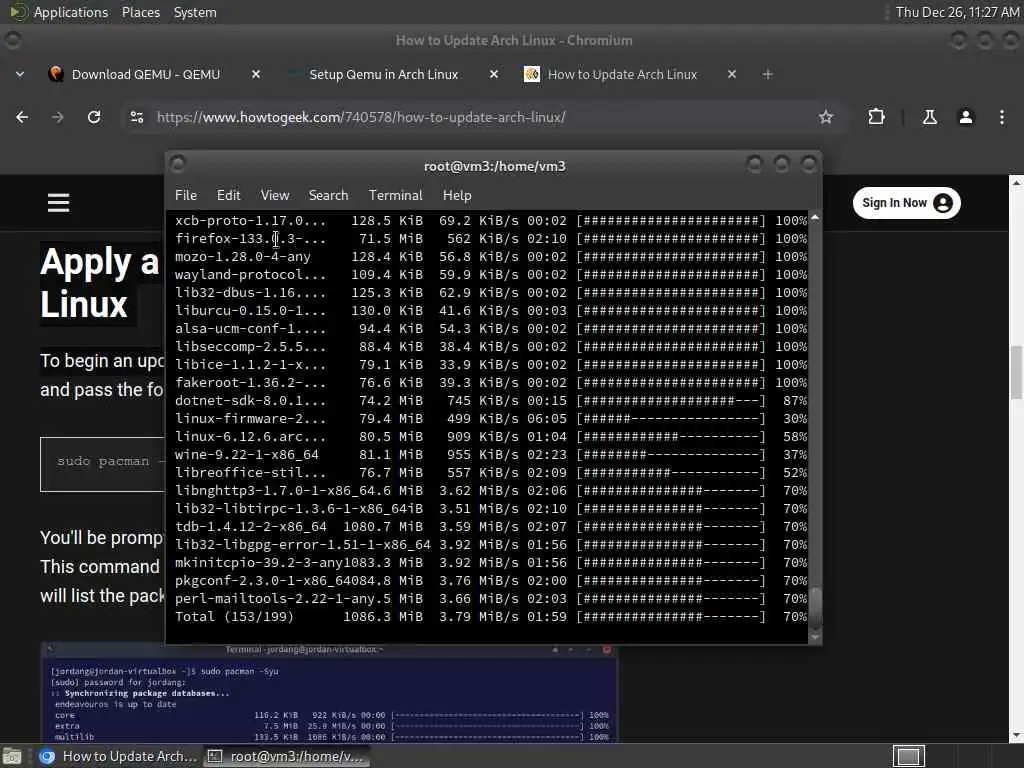
Task: Click the sudo pacman code box
Action: click(103, 464)
